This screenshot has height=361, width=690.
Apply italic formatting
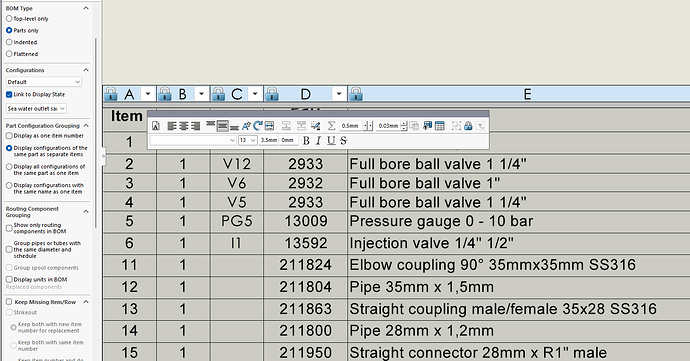[319, 140]
